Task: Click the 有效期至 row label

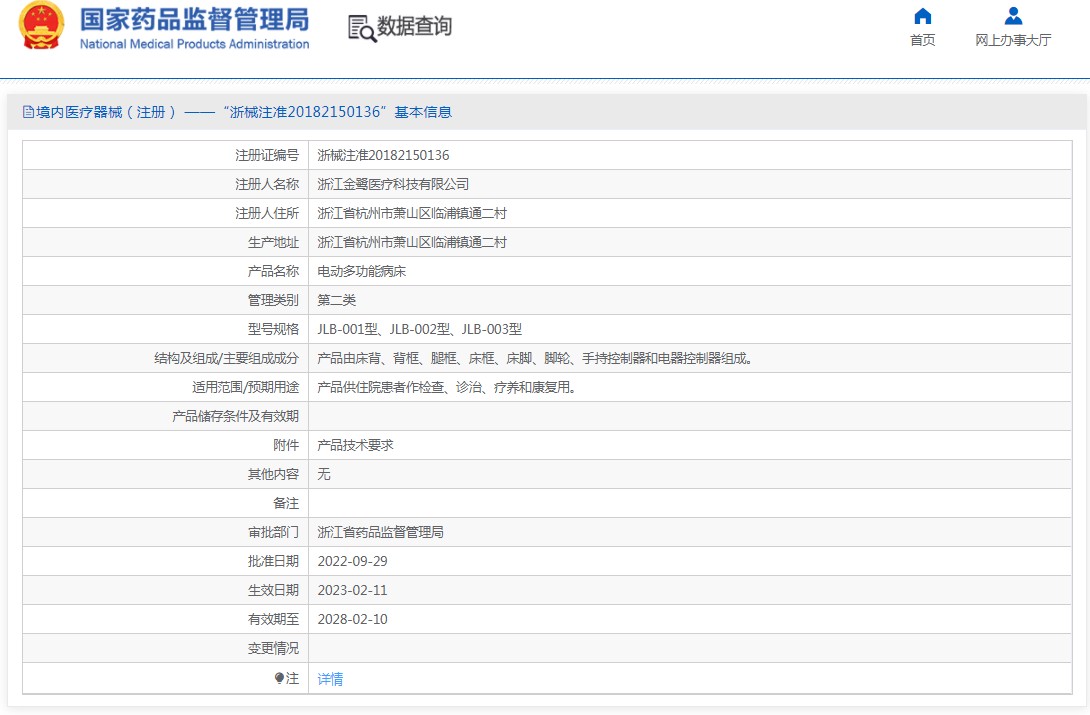Action: tap(273, 619)
